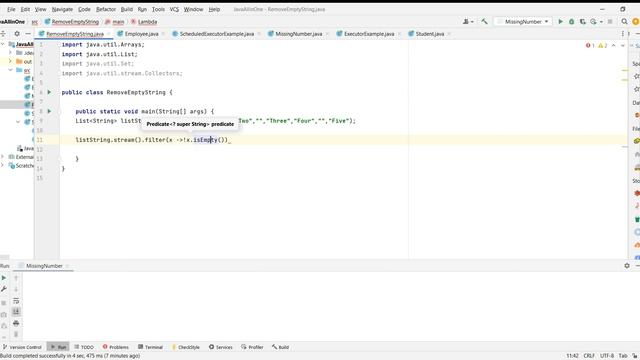Open editor tabs more options menu
This screenshot has height=360, width=640.
click(x=622, y=34)
